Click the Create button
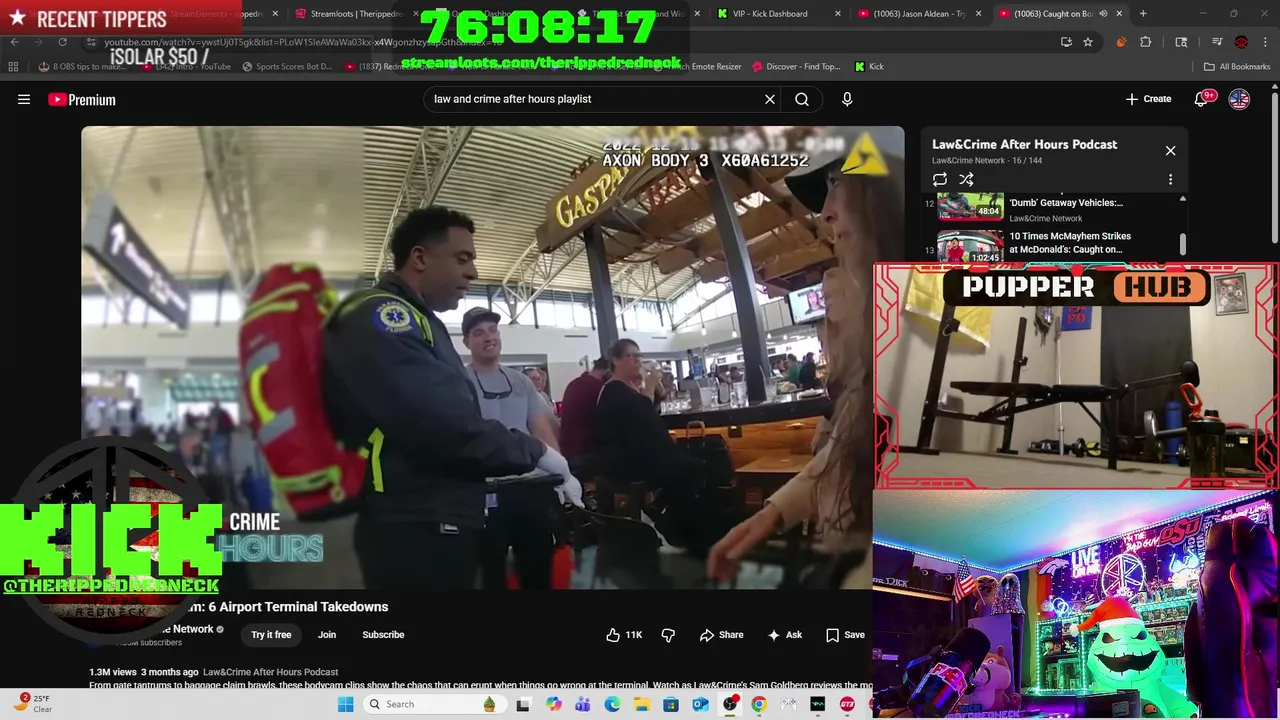The image size is (1280, 720). 1148,99
